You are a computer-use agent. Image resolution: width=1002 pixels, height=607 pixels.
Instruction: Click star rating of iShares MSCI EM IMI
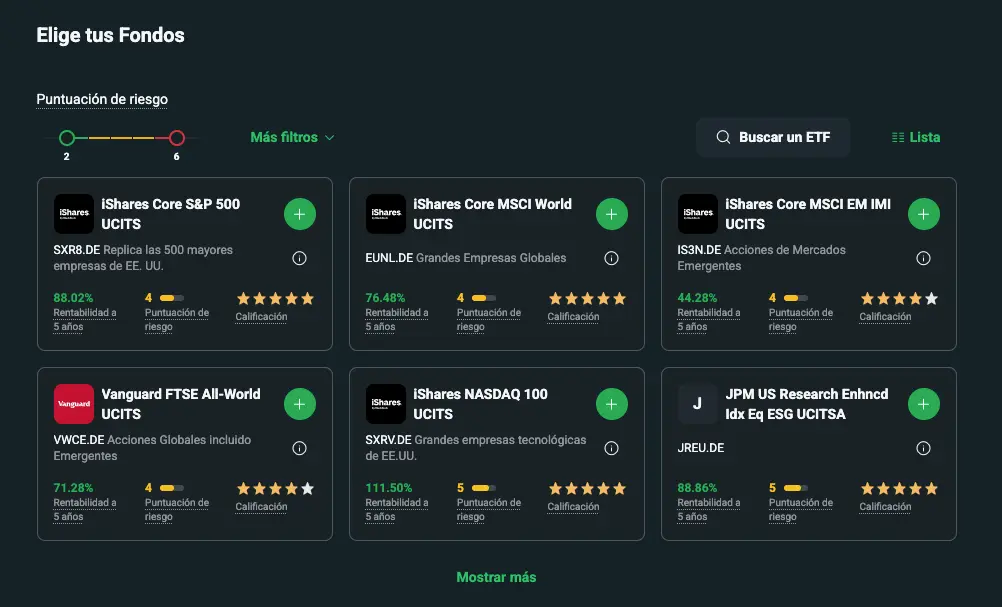coord(899,298)
